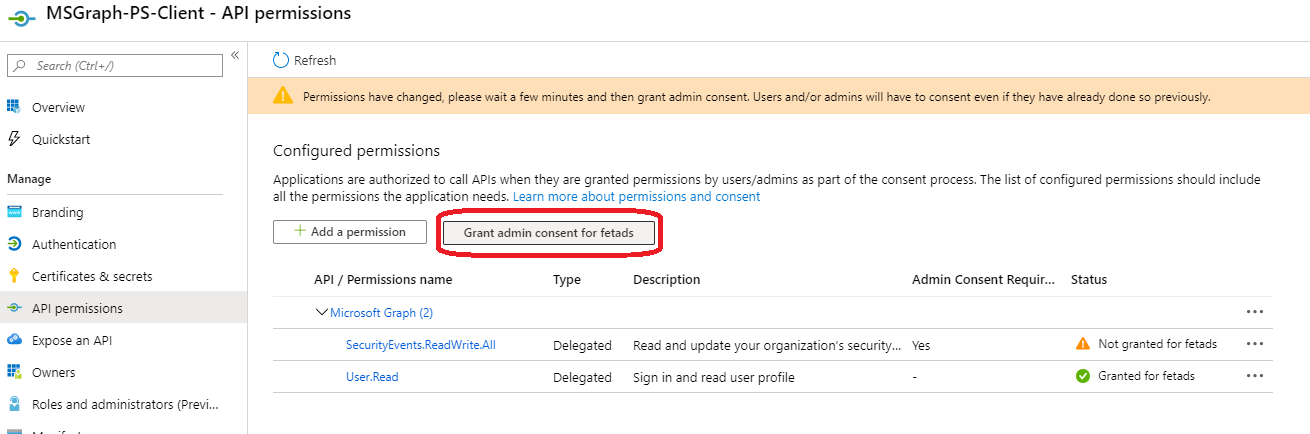Viewport: 1310px width, 434px height.
Task: Click Add a permission button
Action: pos(349,232)
